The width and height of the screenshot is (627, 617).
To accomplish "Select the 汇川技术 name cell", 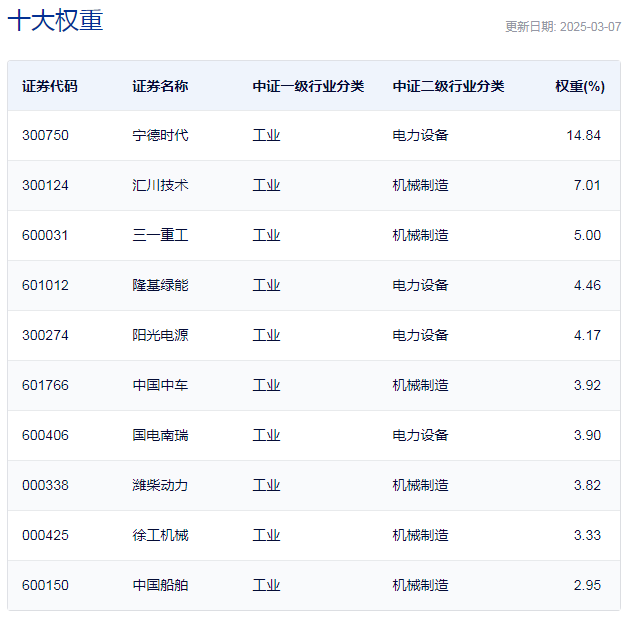I will point(160,185).
